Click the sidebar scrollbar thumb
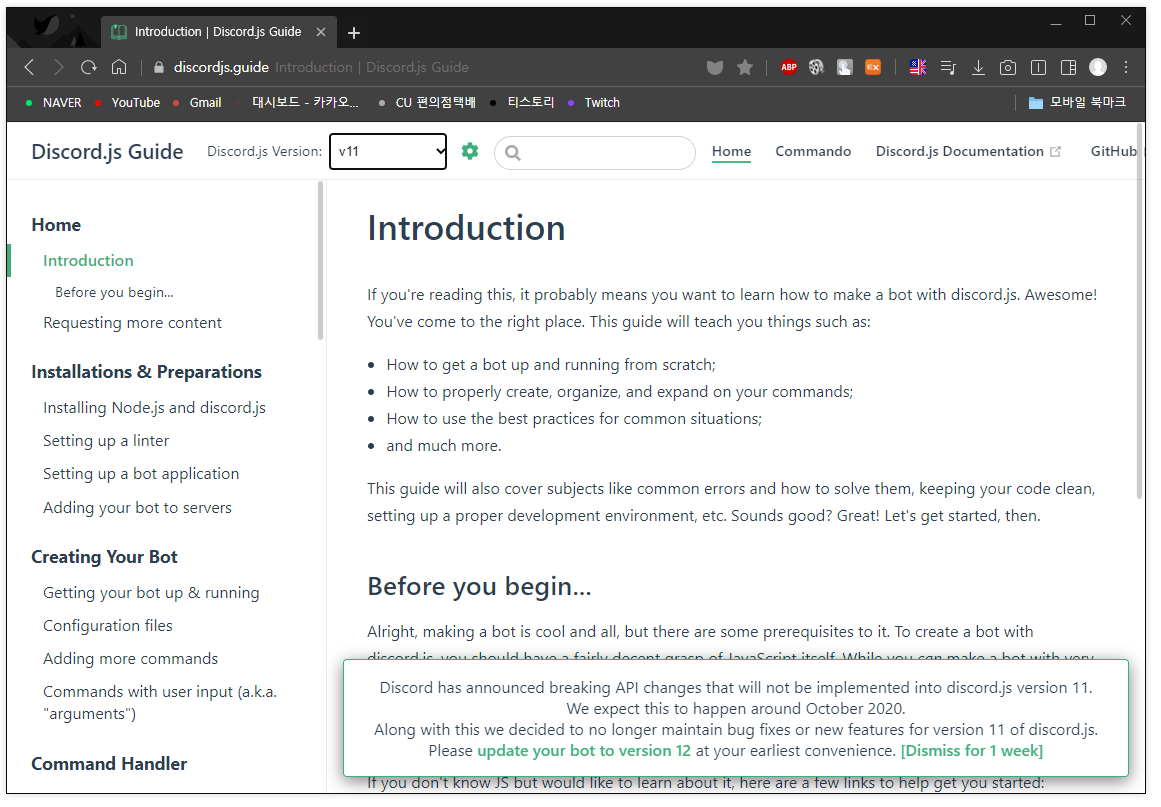This screenshot has height=807, width=1161. point(321,261)
